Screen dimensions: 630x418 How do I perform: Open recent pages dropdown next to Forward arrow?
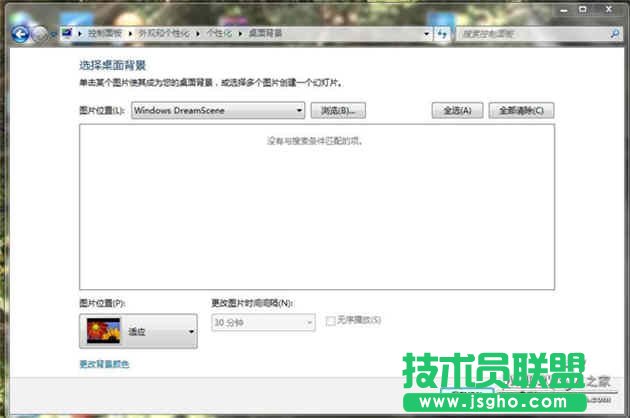click(53, 35)
